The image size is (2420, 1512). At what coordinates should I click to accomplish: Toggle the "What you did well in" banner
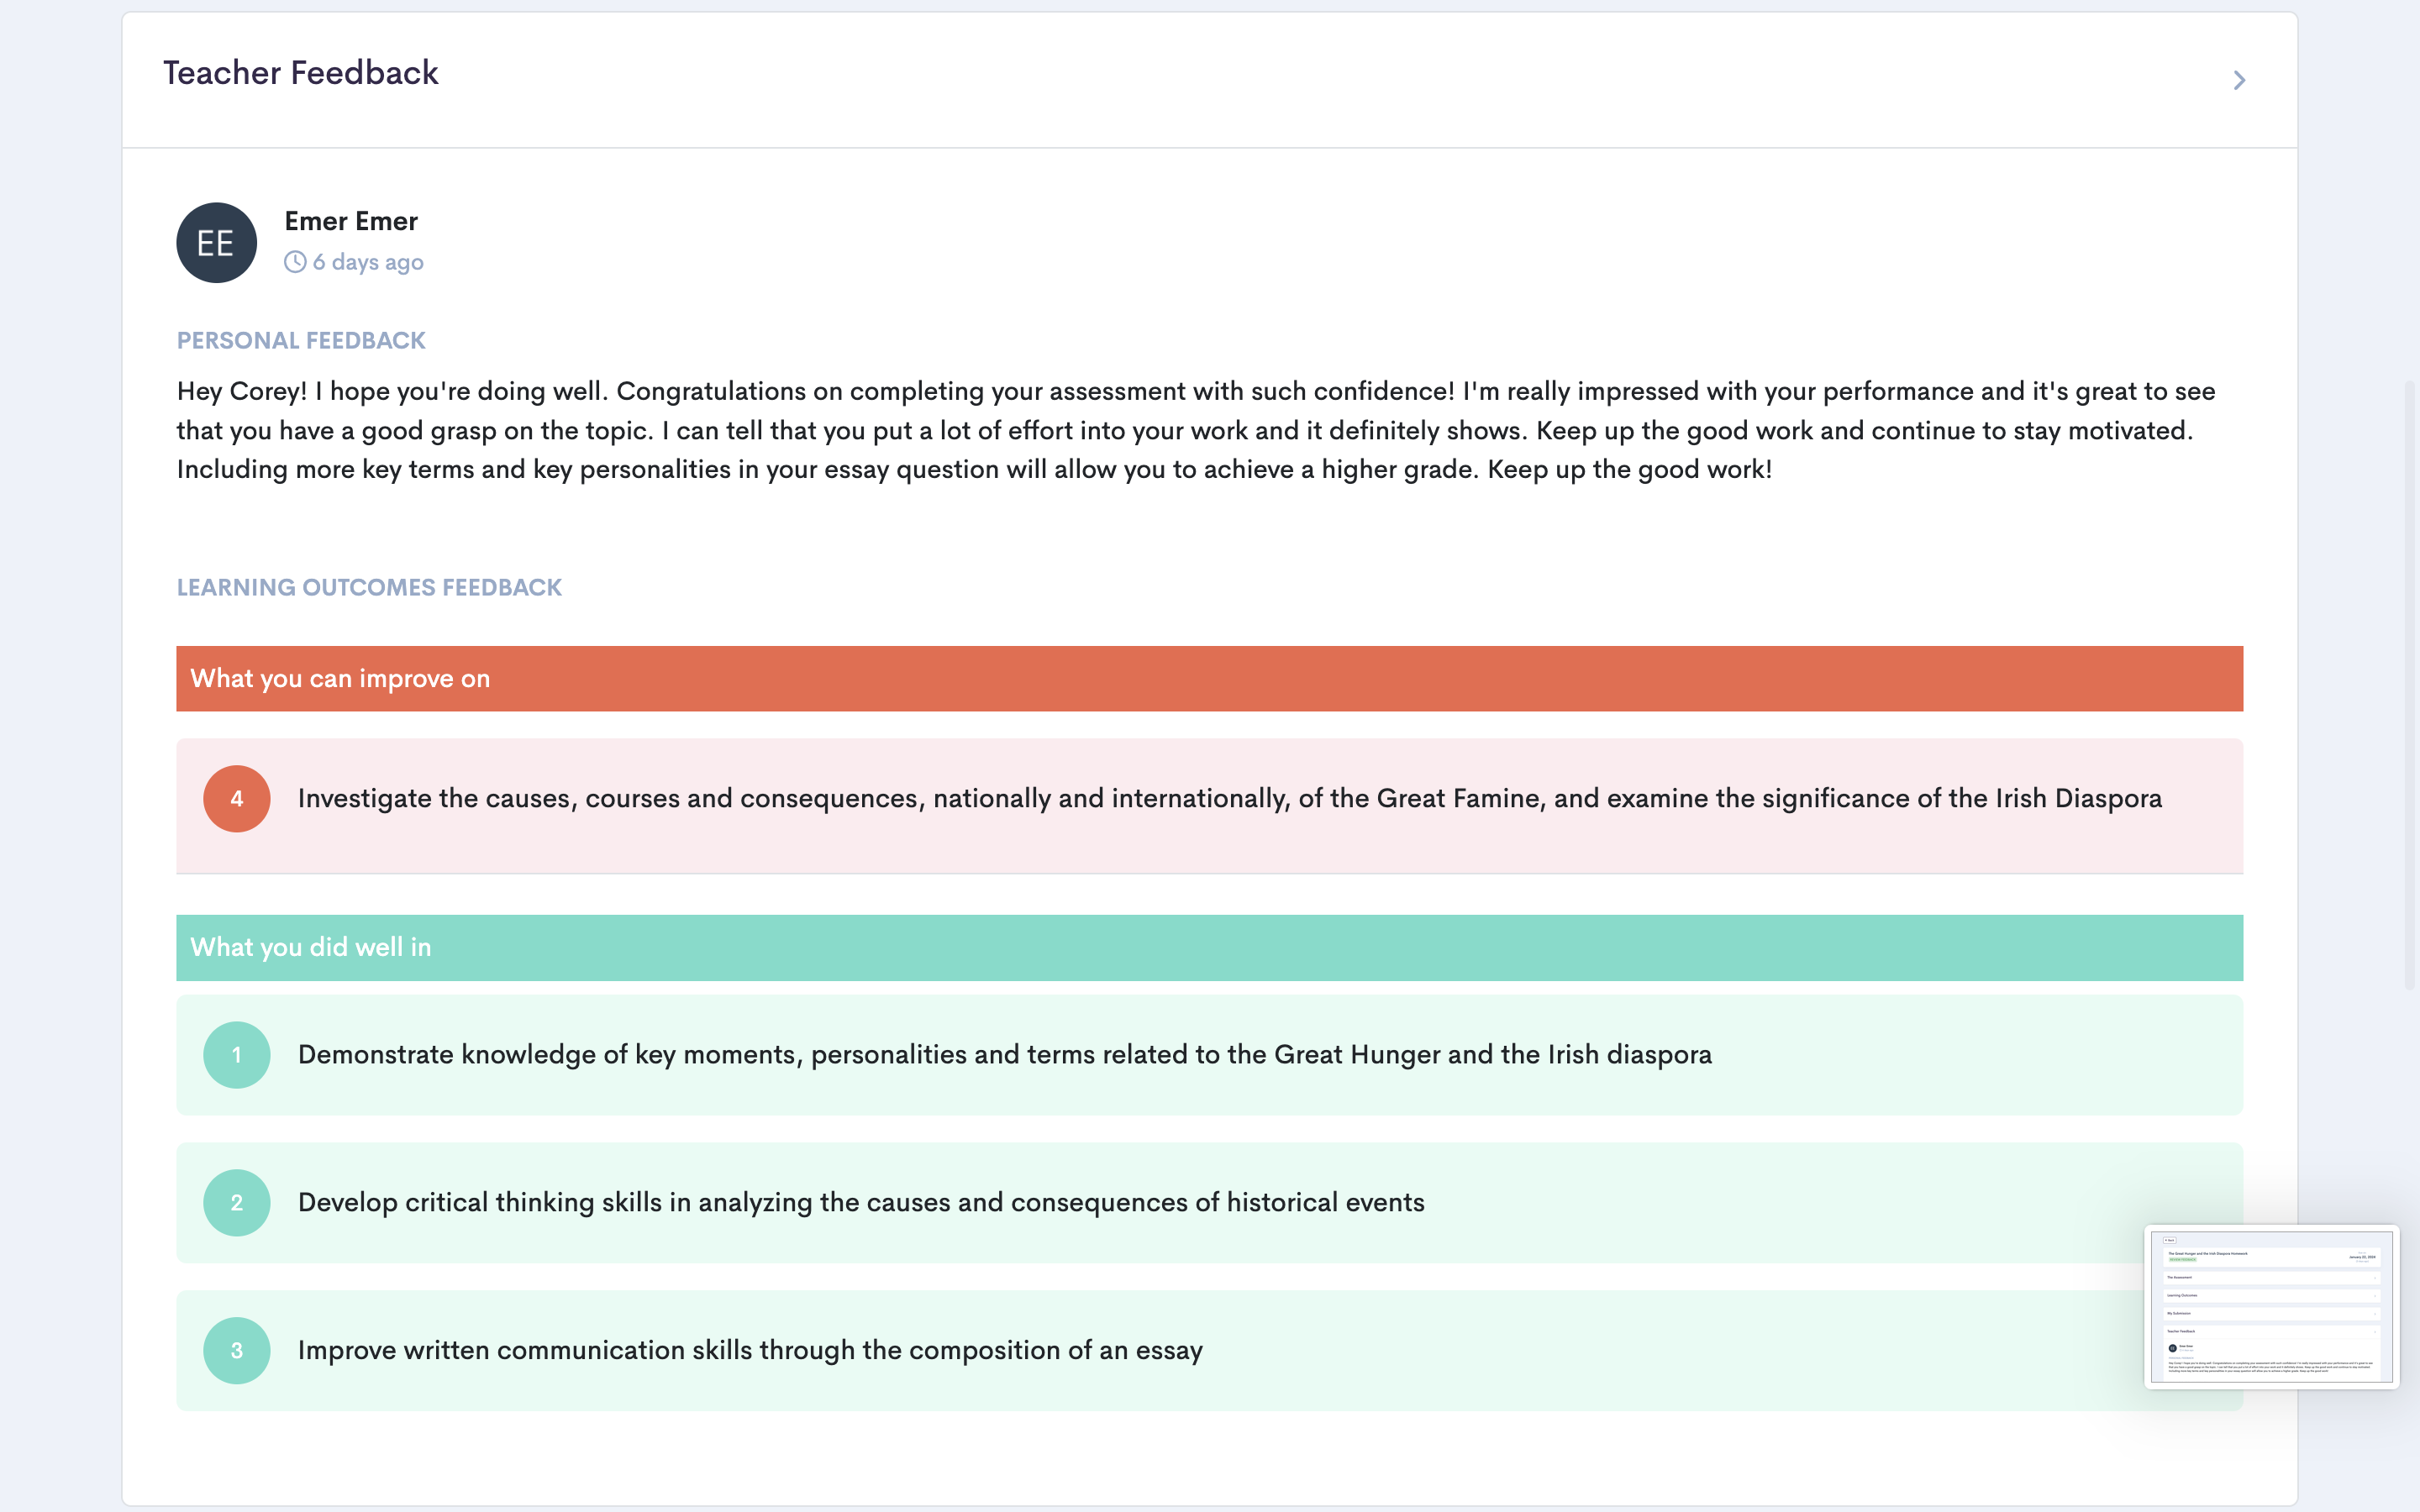1209,947
